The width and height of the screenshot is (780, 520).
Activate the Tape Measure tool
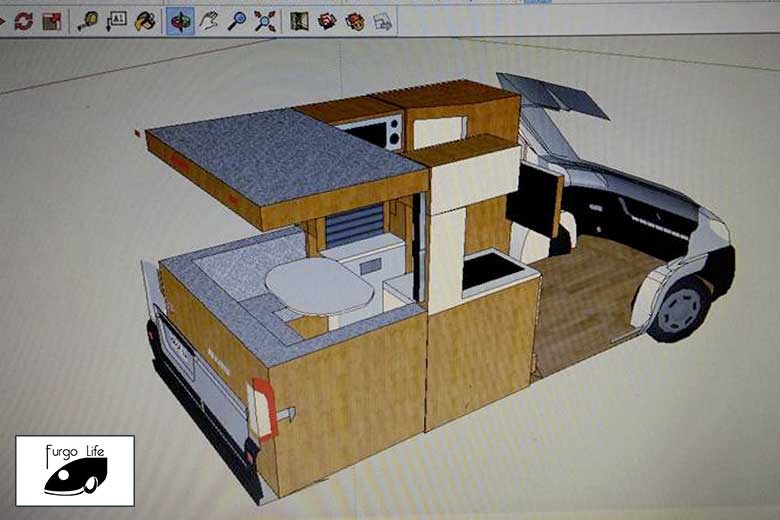click(x=88, y=21)
